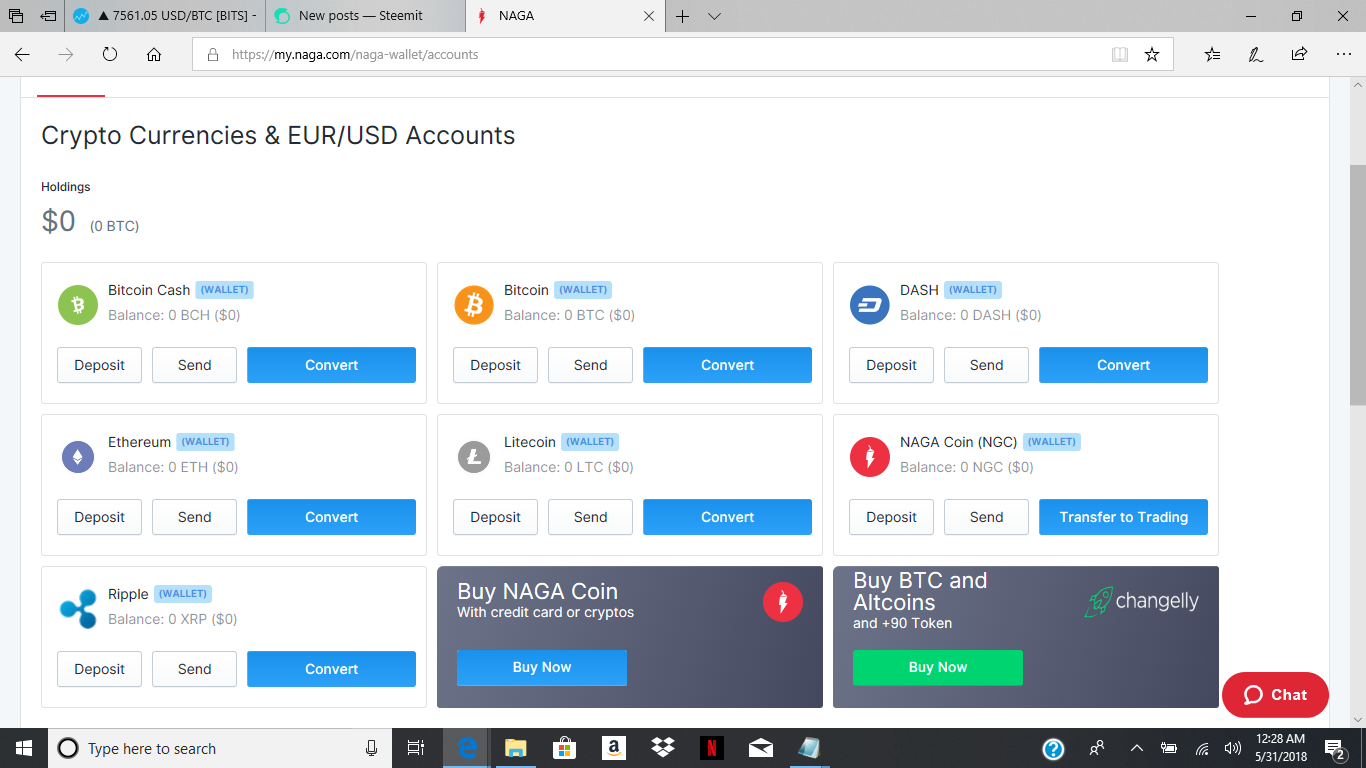Open Dropbox from taskbar

coord(662,748)
